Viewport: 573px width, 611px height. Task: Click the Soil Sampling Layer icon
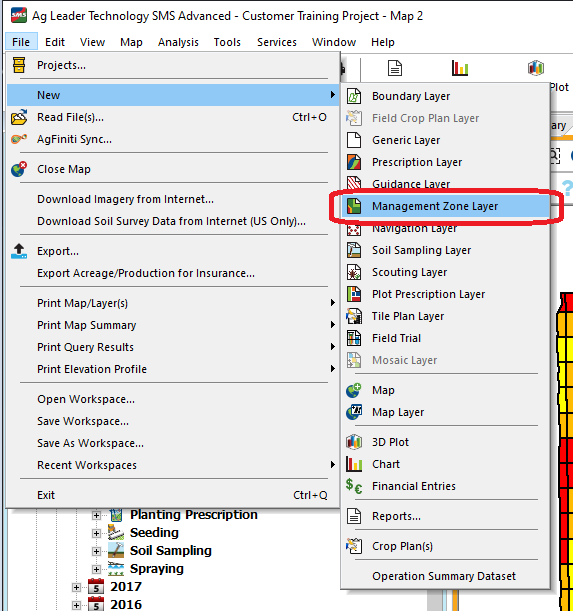pos(354,250)
